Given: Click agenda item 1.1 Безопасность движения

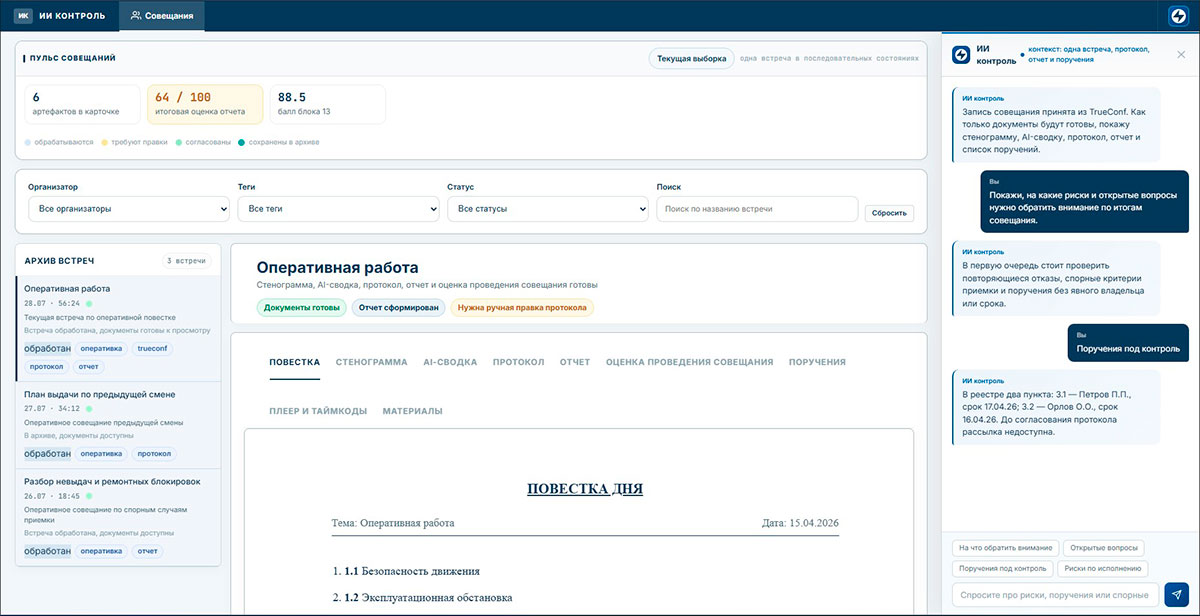Looking at the screenshot, I should pos(412,571).
